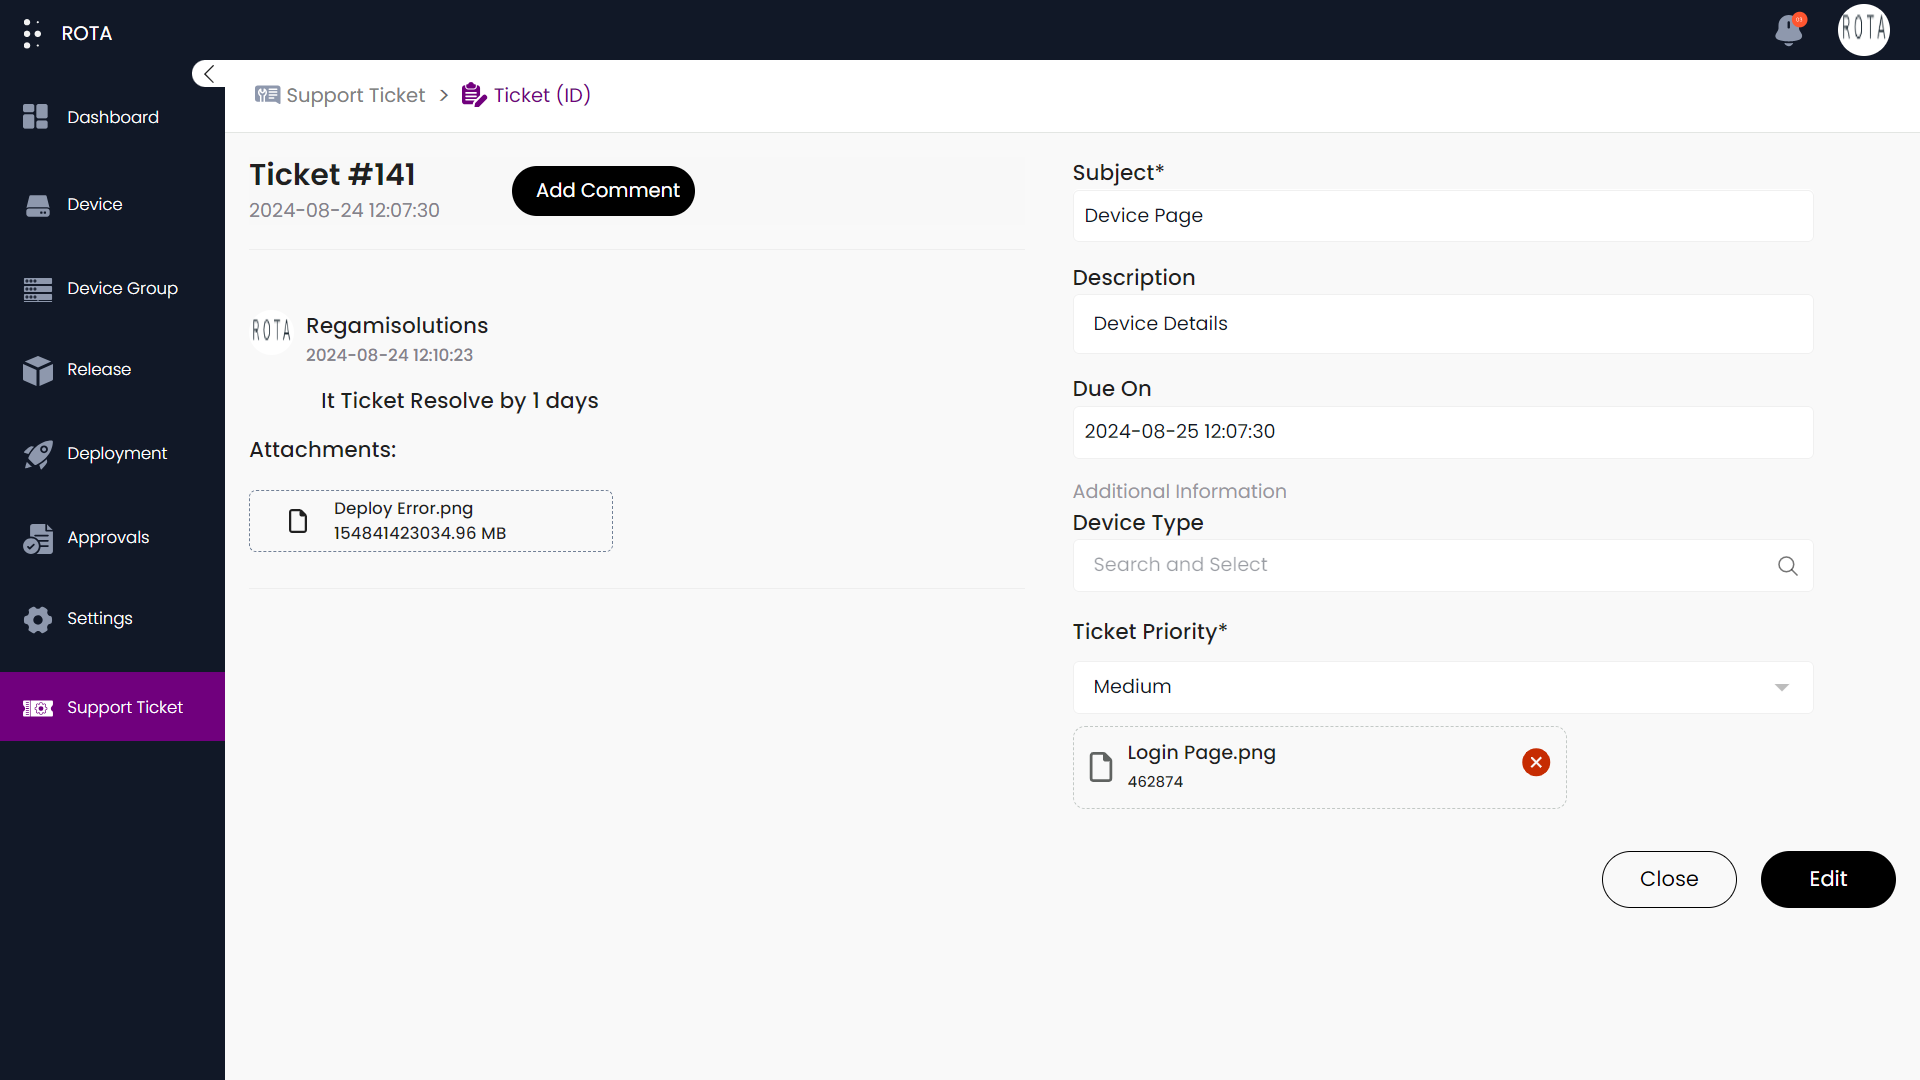Follow the Support Ticket breadcrumb link
Viewport: 1920px width, 1080px height.
[355, 95]
